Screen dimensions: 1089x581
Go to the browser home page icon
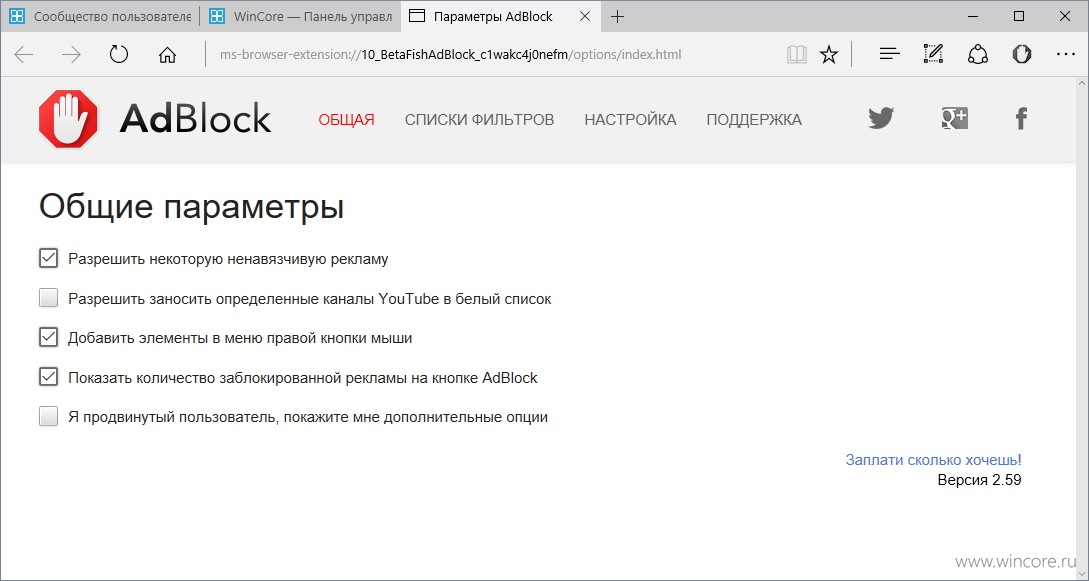pos(167,54)
